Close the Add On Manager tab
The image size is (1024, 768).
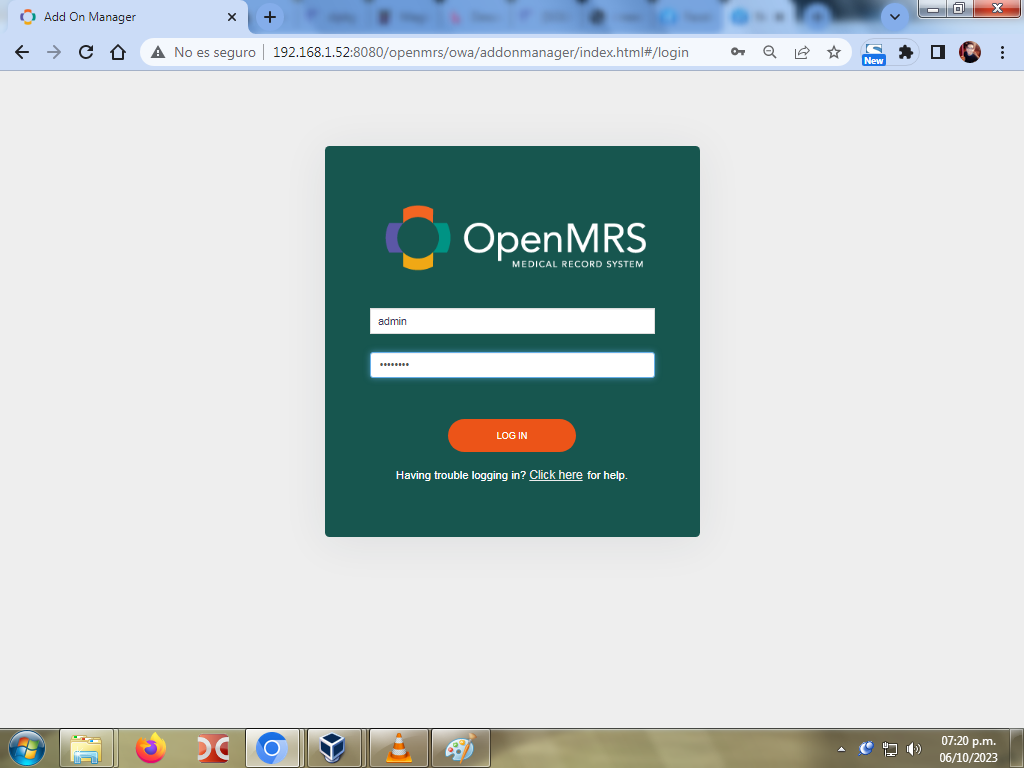point(232,17)
